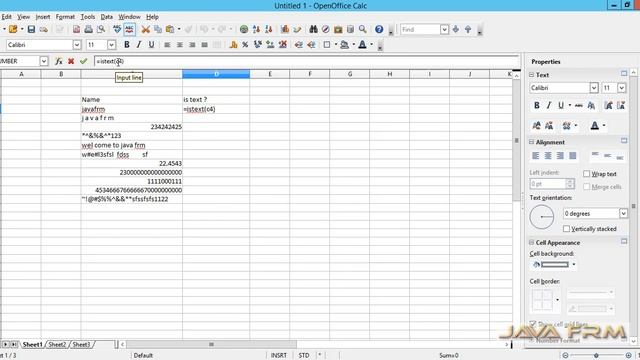Cancel formula entry red X
The height and width of the screenshot is (360, 640).
[x=71, y=61]
